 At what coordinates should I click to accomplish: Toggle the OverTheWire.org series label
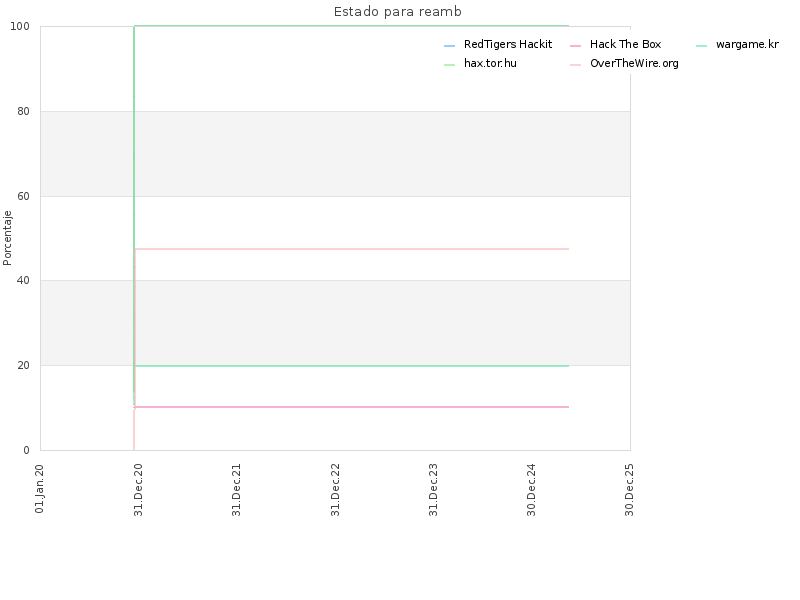[x=634, y=63]
